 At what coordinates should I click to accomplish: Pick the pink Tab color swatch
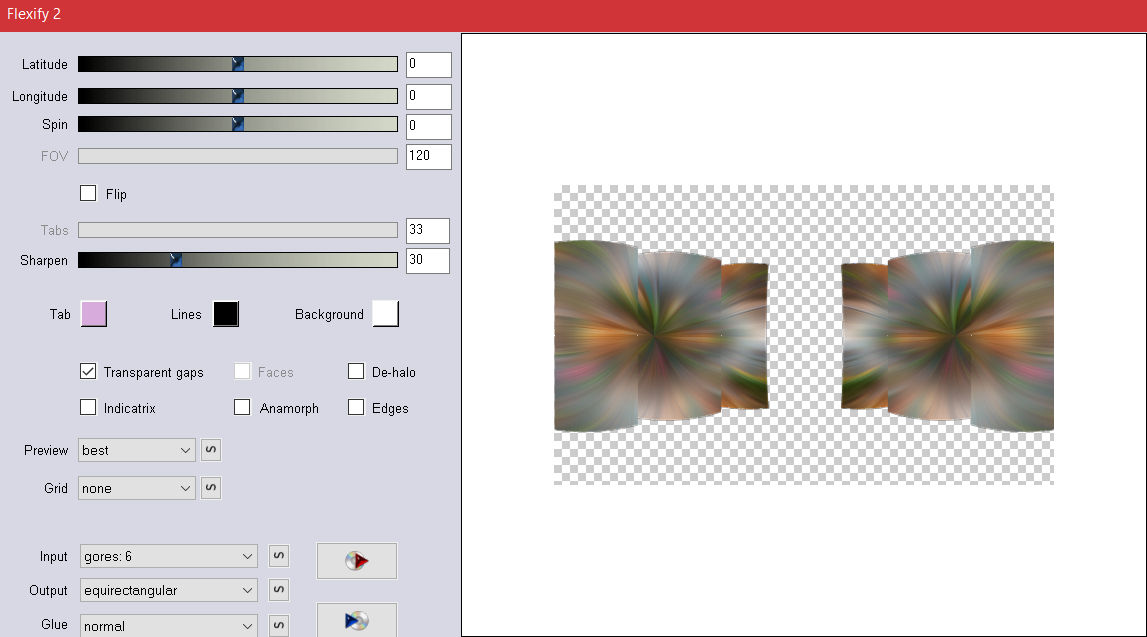pyautogui.click(x=93, y=314)
